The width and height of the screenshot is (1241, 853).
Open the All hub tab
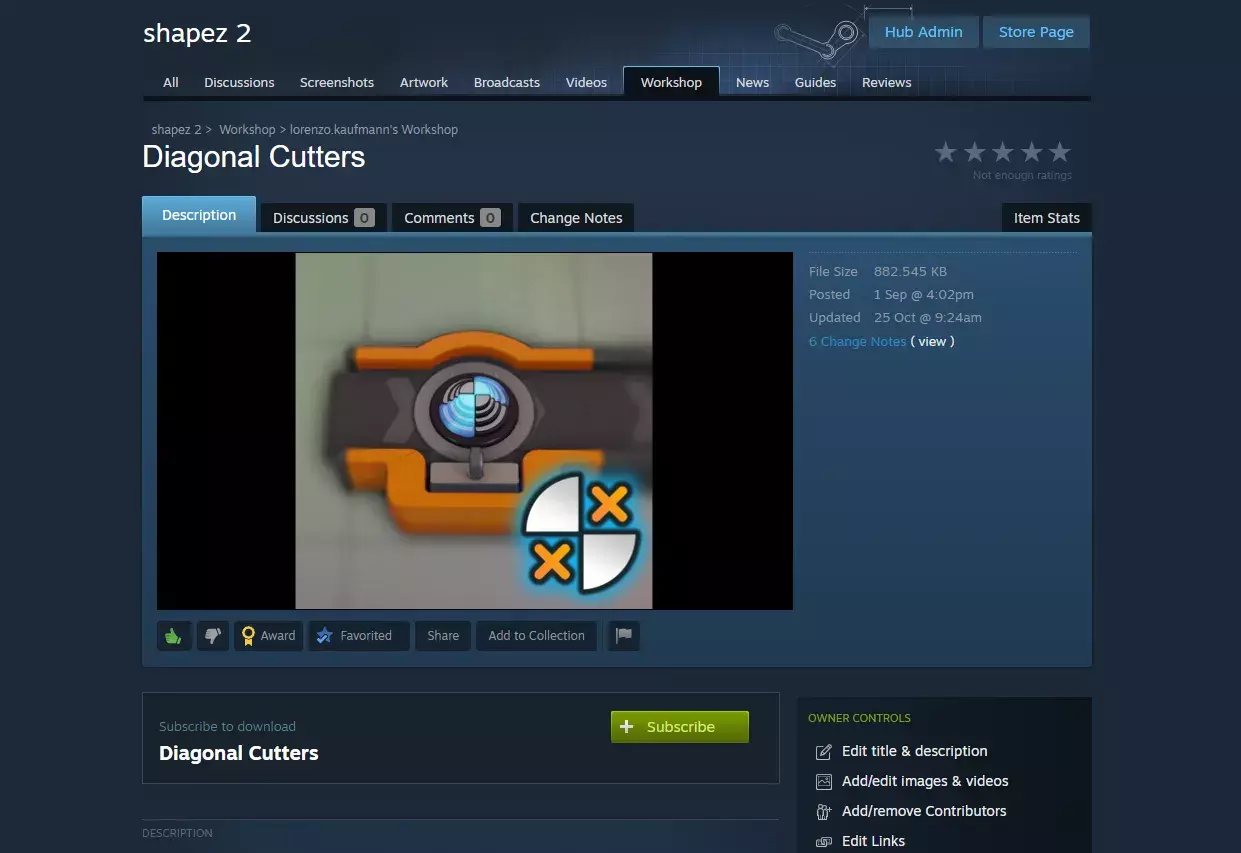point(171,82)
